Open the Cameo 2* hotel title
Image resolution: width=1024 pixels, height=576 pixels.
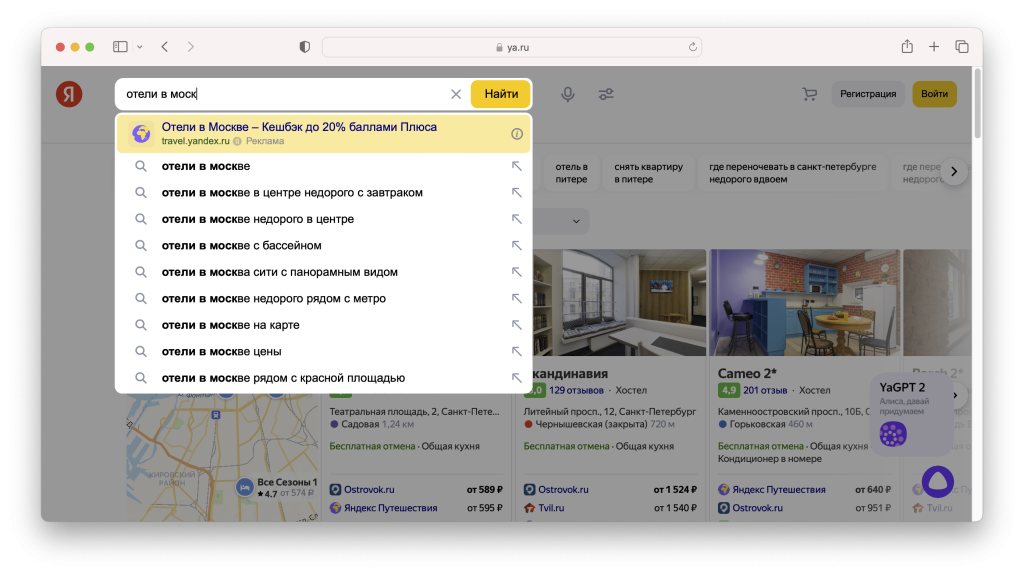747,374
